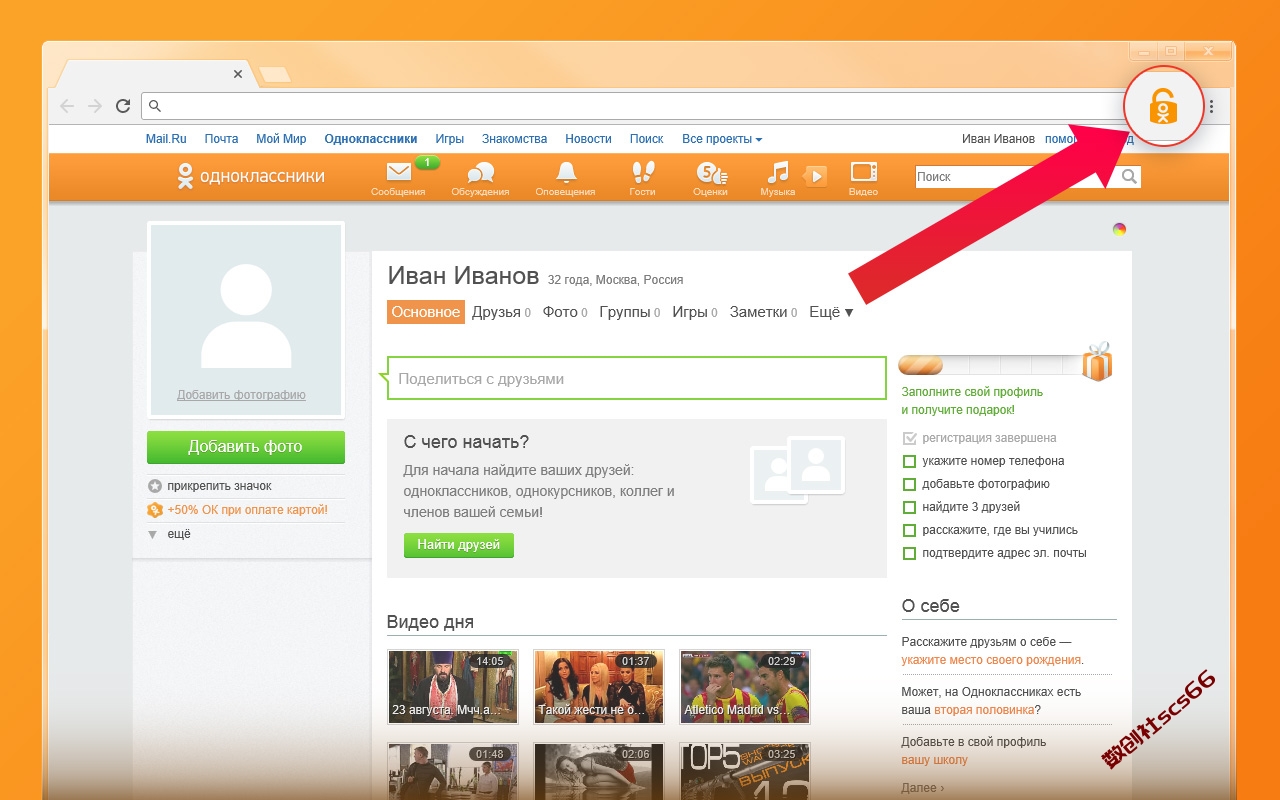
Task: Check найдите 3 друзей
Action: [909, 507]
